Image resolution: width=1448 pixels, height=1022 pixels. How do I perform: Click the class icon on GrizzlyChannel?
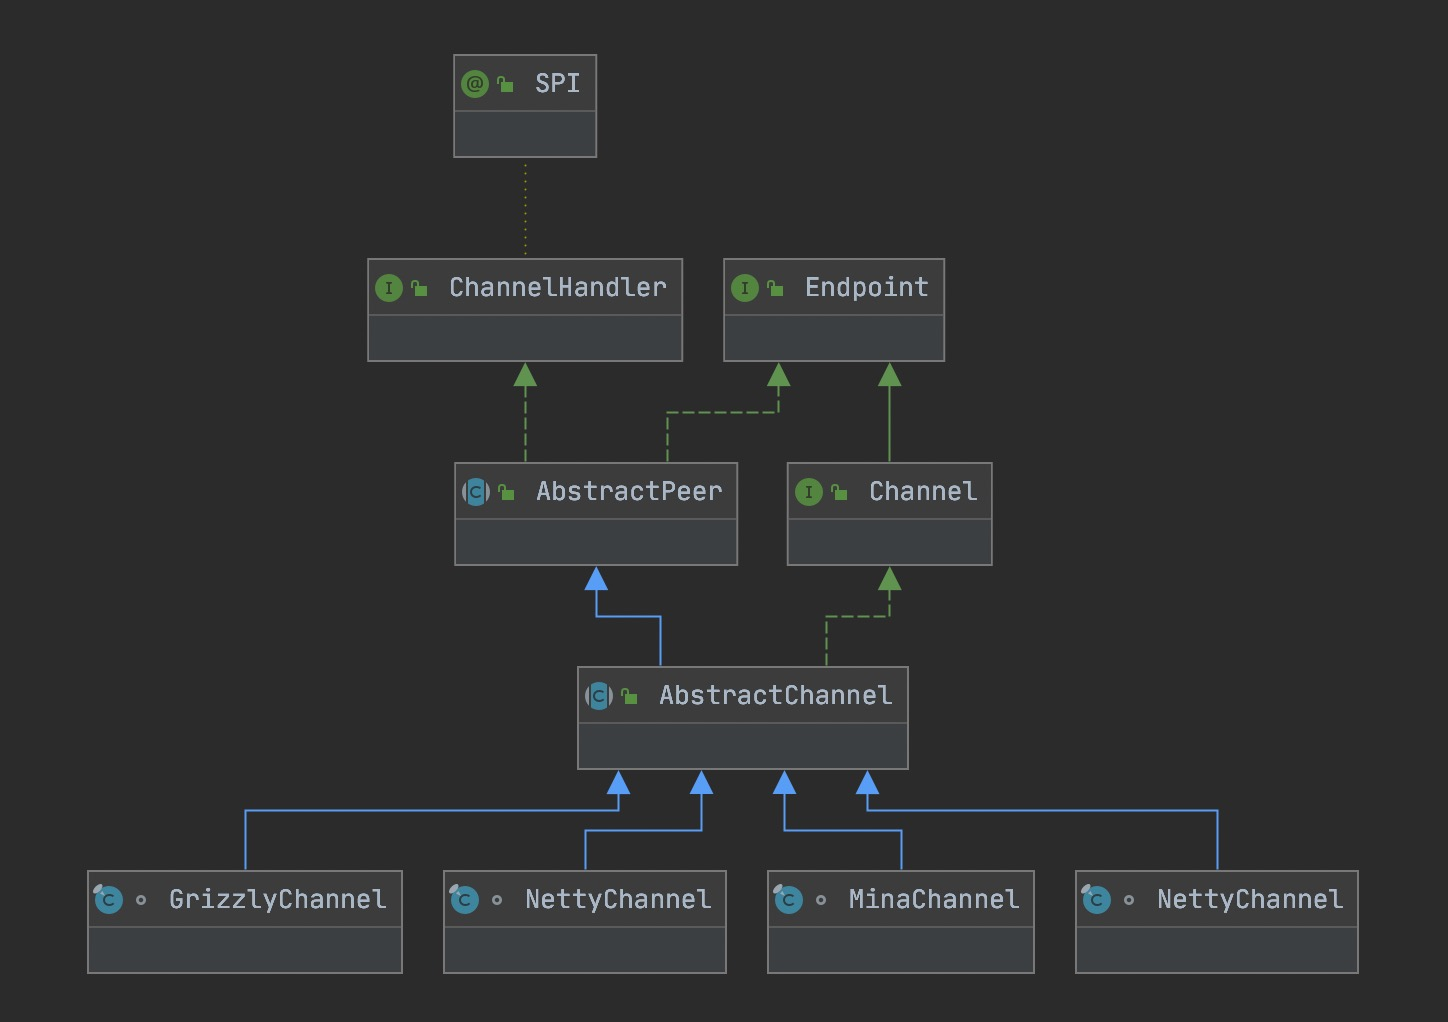(x=108, y=900)
